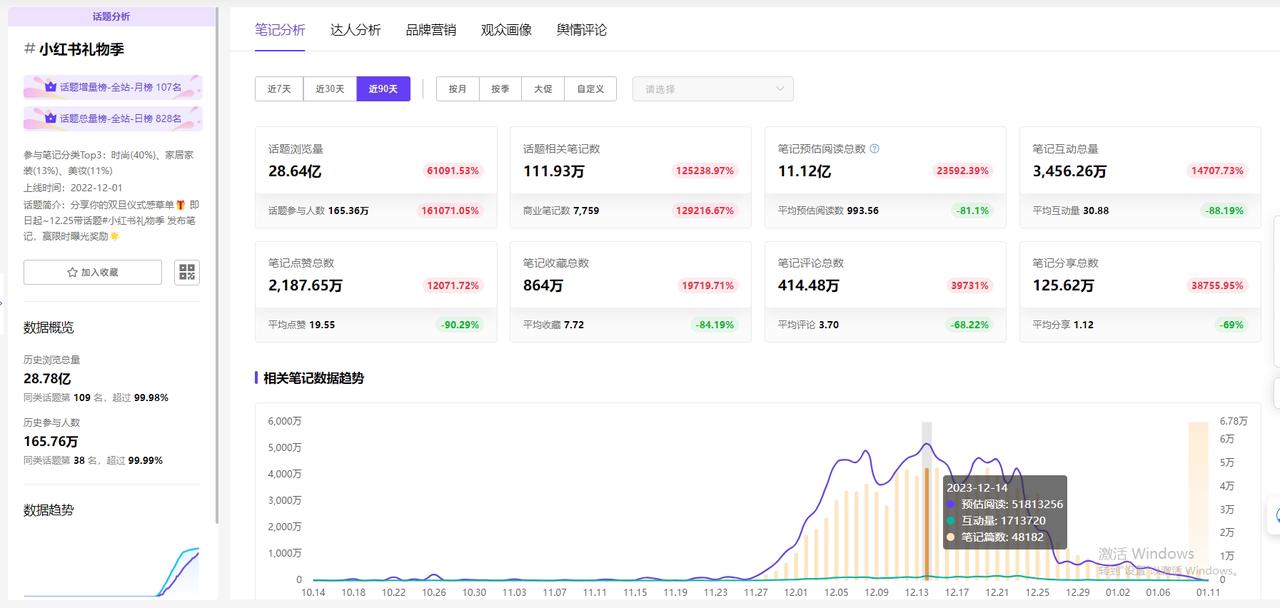Click the 历史参与人数 value 165.76万
The image size is (1280, 608).
[x=51, y=442]
